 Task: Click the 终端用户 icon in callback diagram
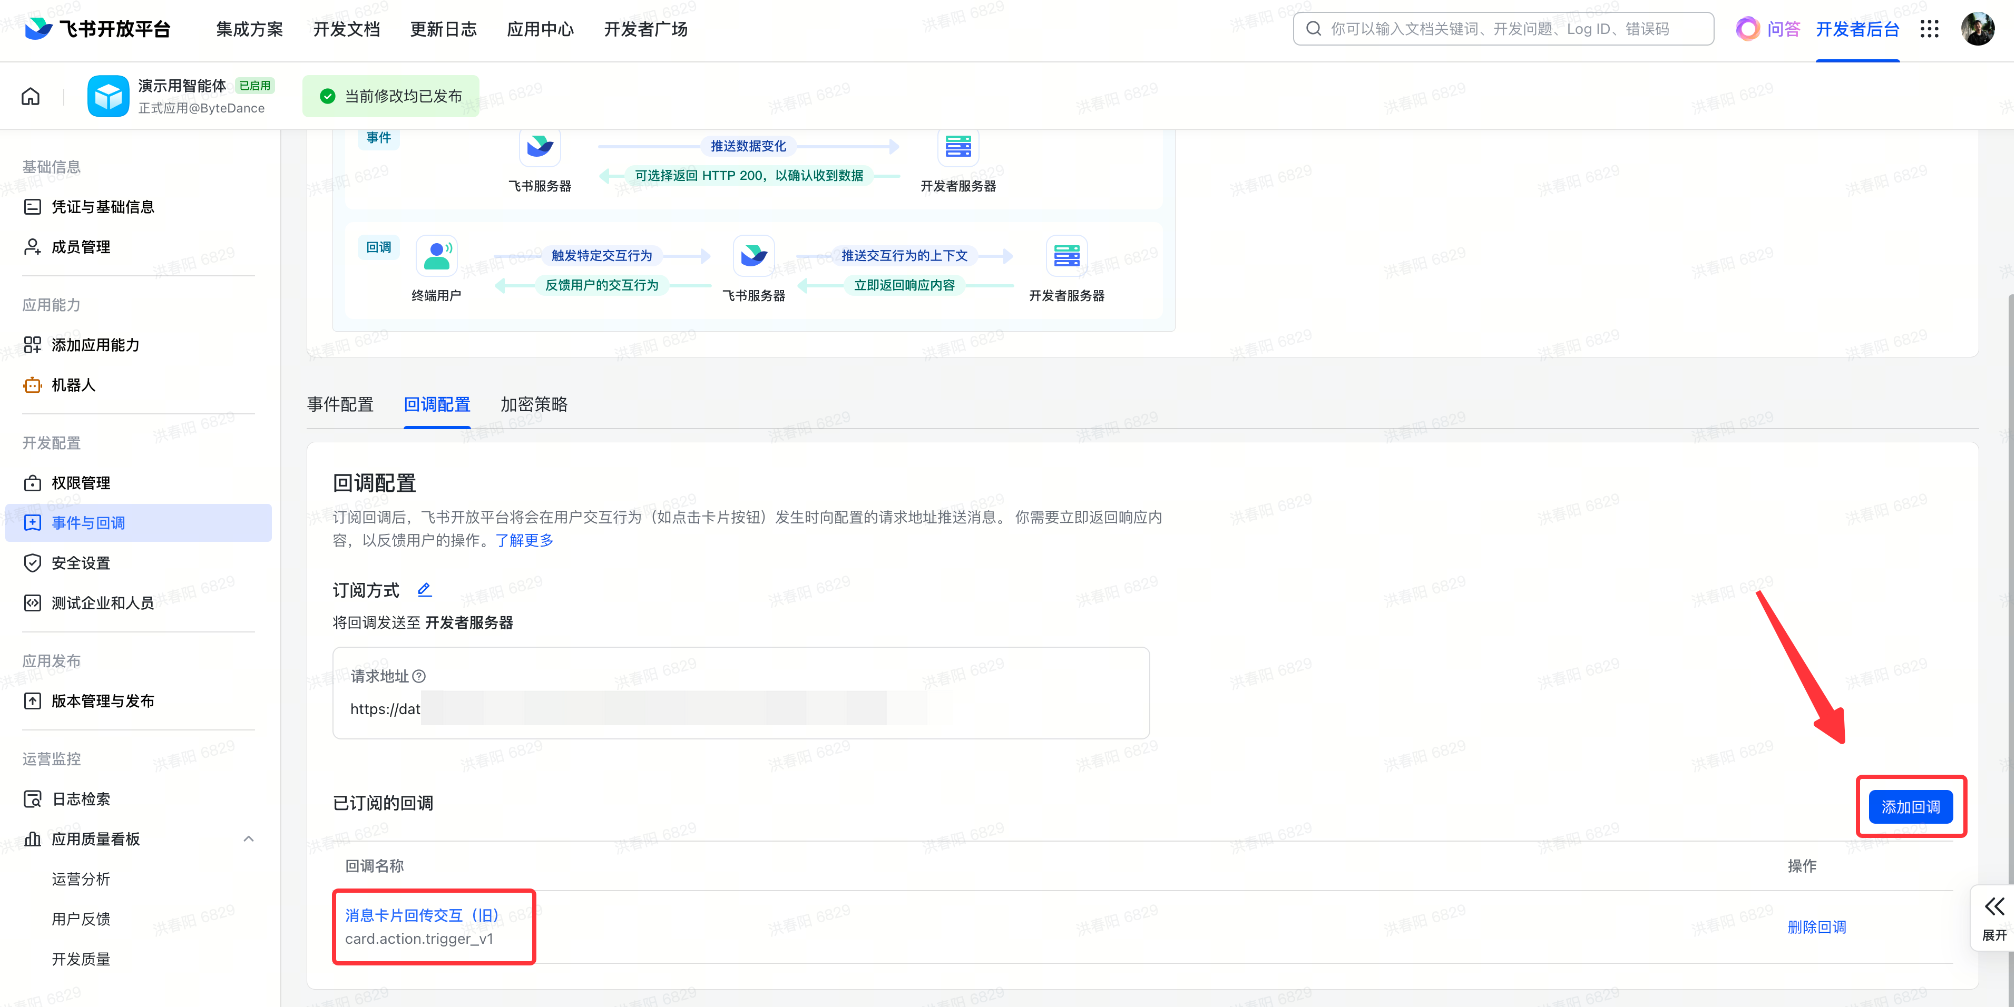pos(437,256)
